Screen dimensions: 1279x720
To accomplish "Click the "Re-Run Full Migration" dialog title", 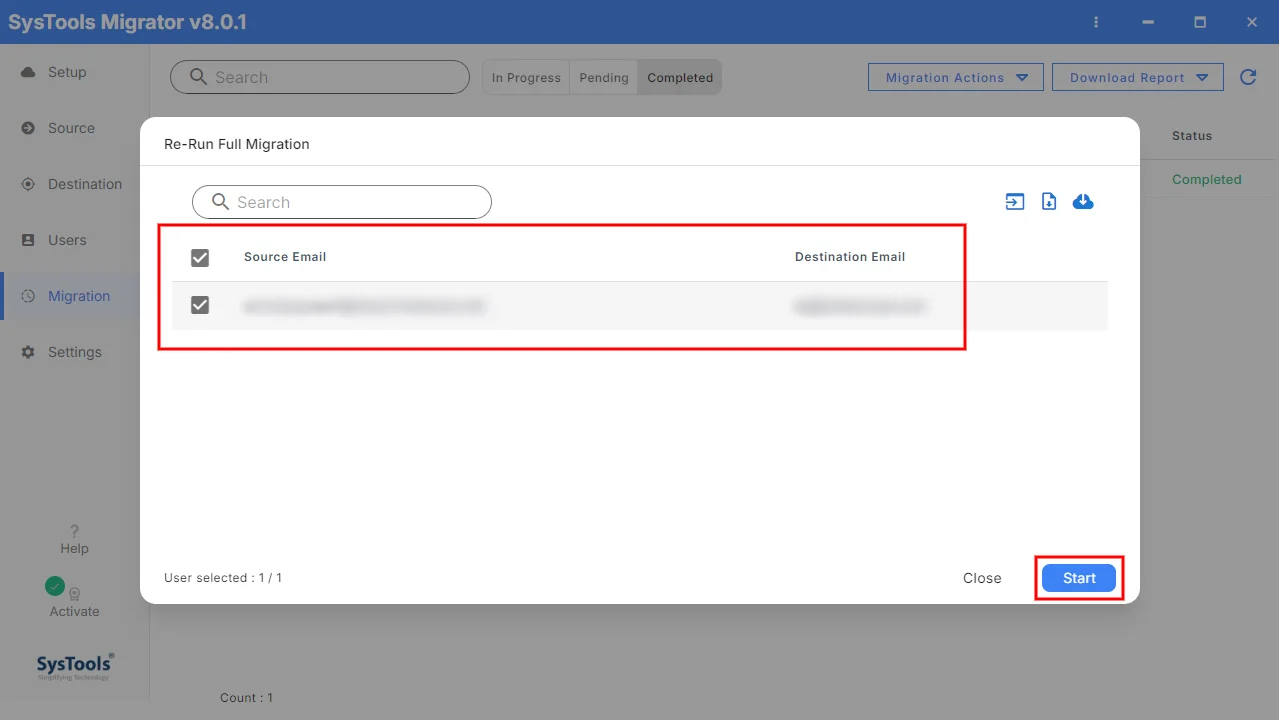I will pyautogui.click(x=237, y=144).
